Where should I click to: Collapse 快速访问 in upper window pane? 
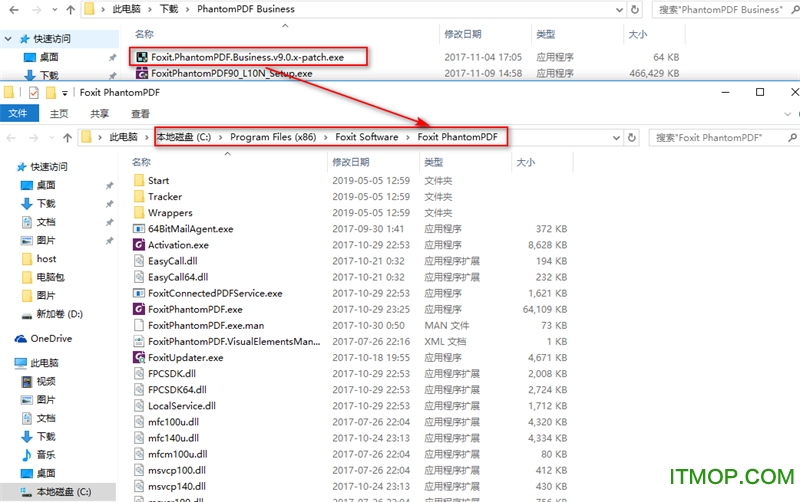[x=8, y=39]
